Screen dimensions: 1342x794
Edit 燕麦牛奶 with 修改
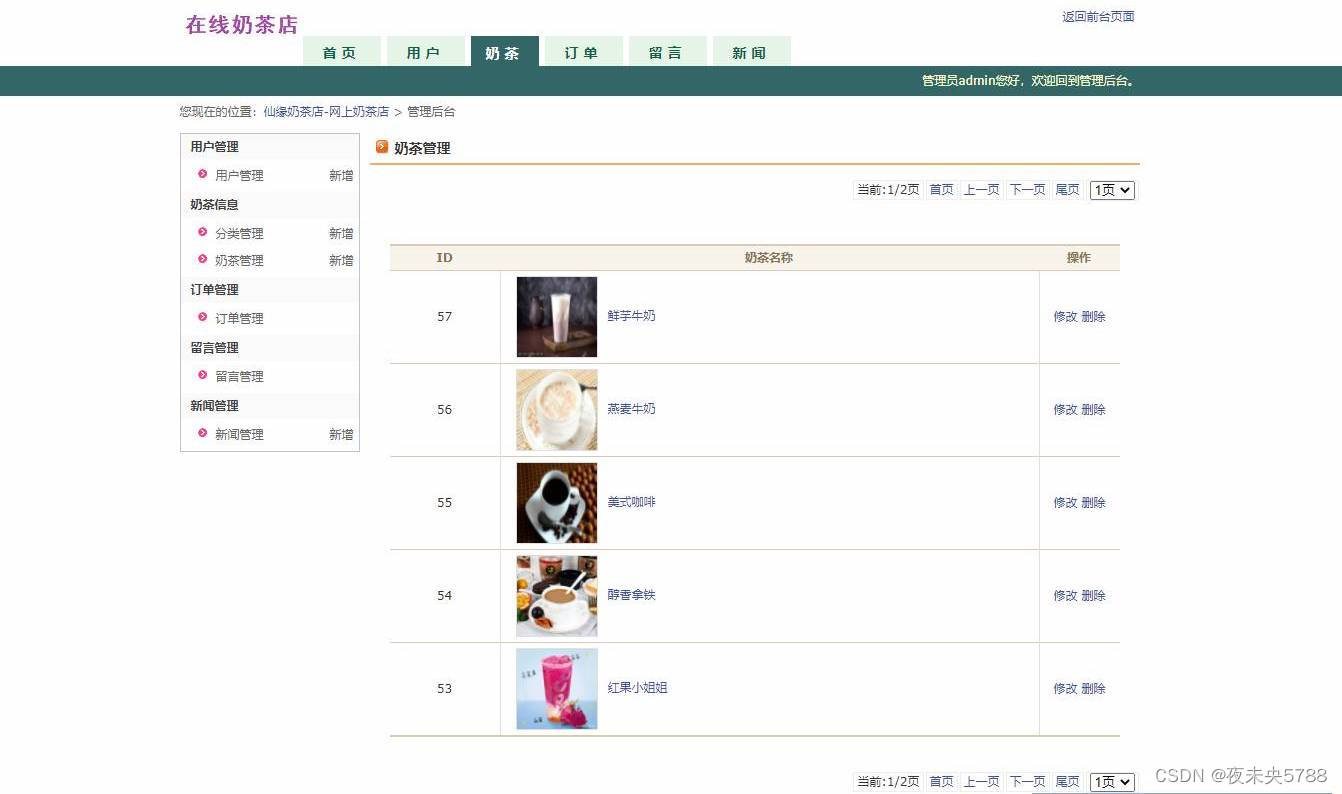point(1065,409)
